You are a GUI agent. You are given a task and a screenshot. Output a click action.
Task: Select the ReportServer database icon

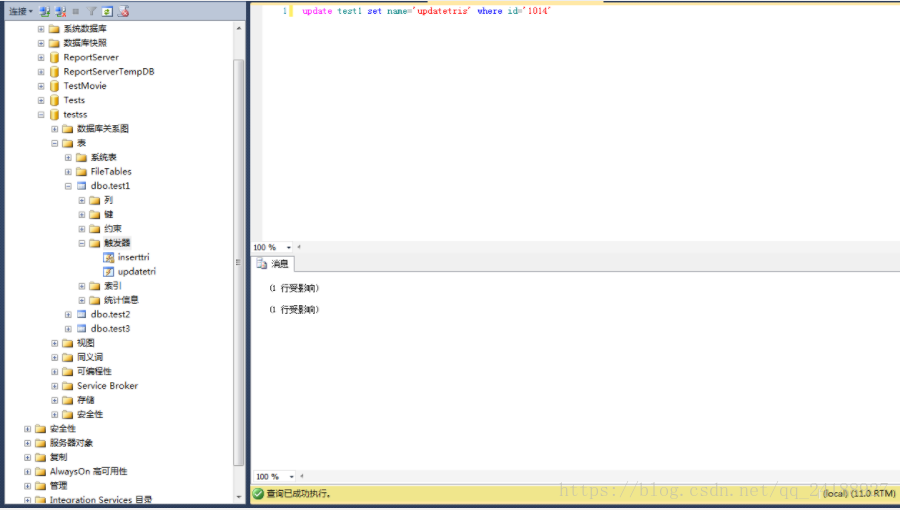(55, 57)
